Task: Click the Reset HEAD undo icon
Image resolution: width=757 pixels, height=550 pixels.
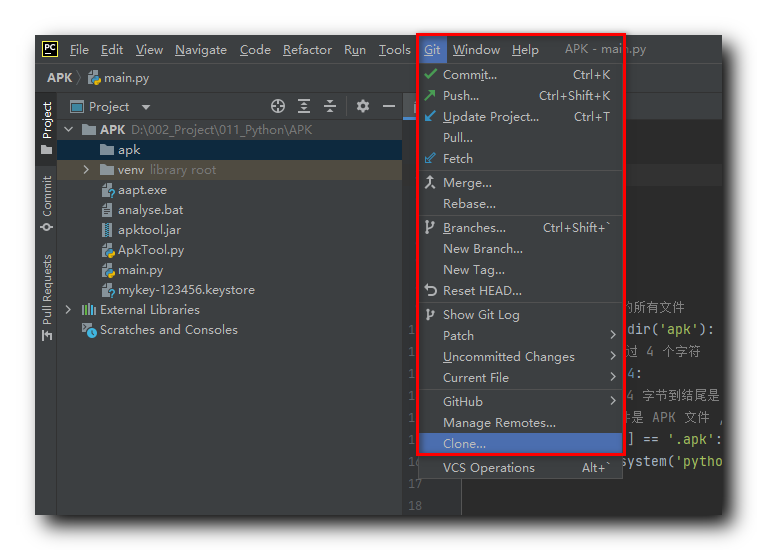Action: [430, 291]
